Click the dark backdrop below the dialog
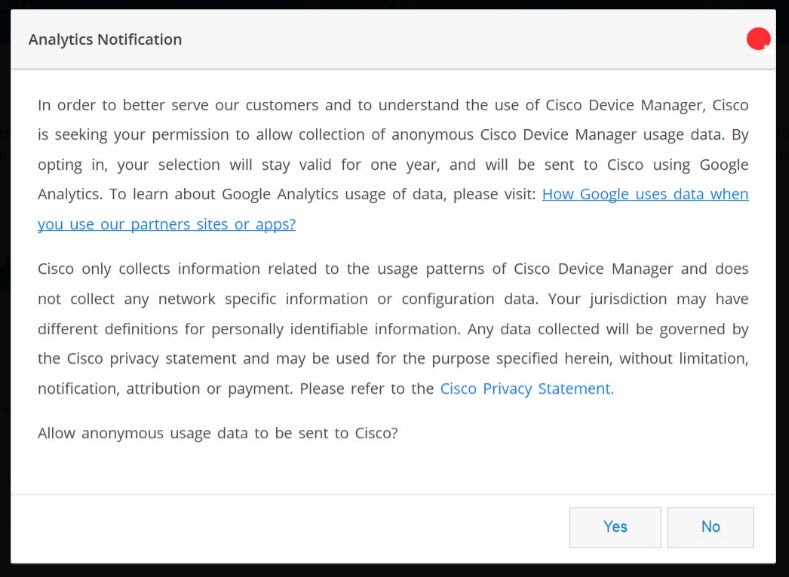 point(394,571)
